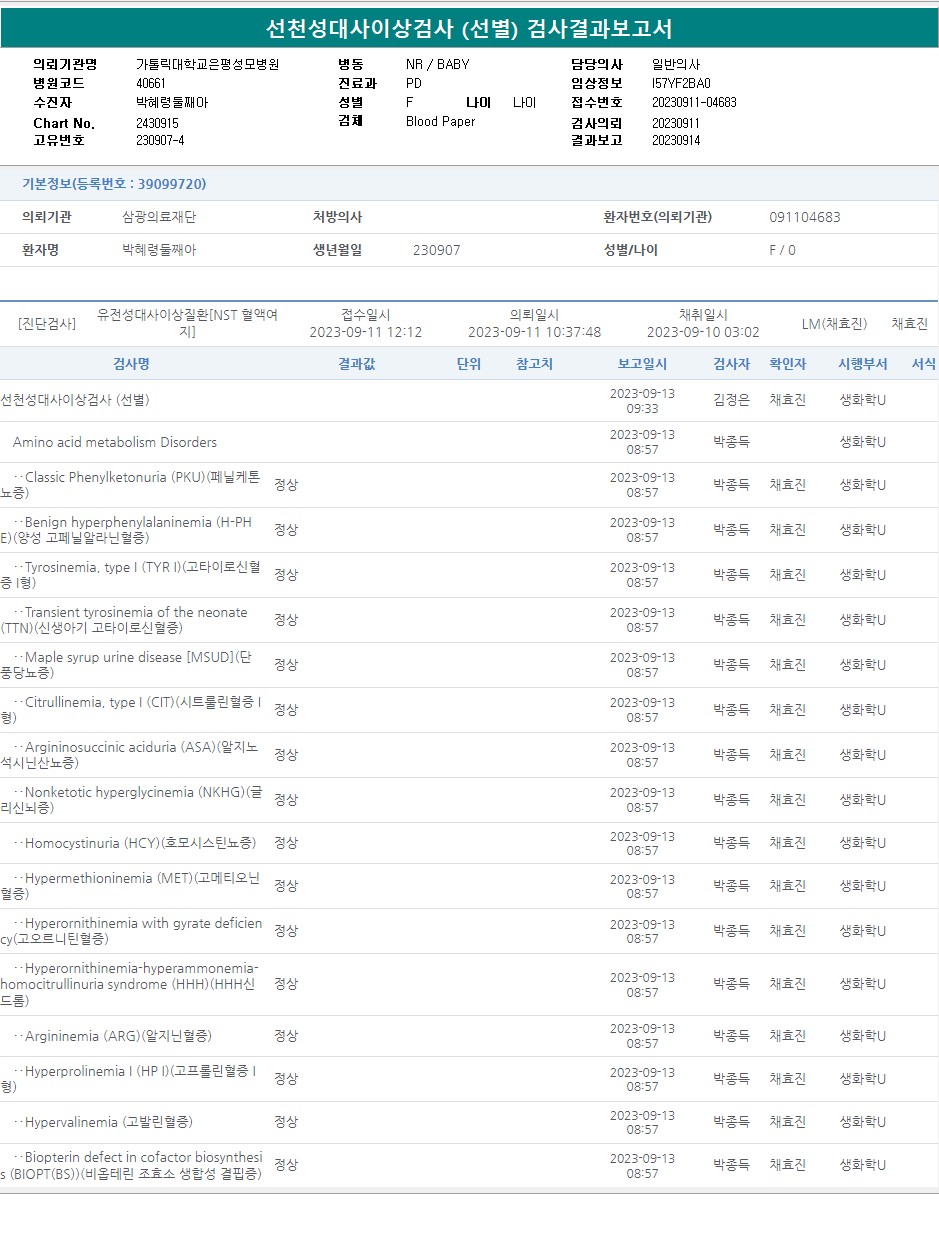This screenshot has width=939, height=1242.
Task: Click the hospital code value 40661
Action: 151,83
